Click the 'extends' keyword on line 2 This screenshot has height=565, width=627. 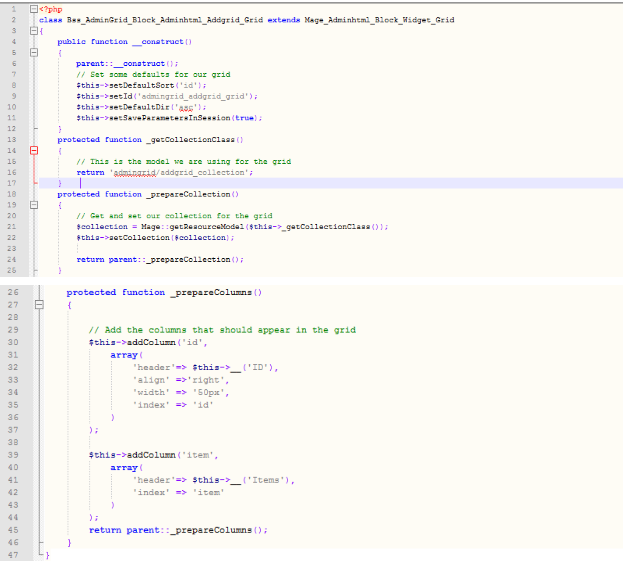click(x=284, y=20)
